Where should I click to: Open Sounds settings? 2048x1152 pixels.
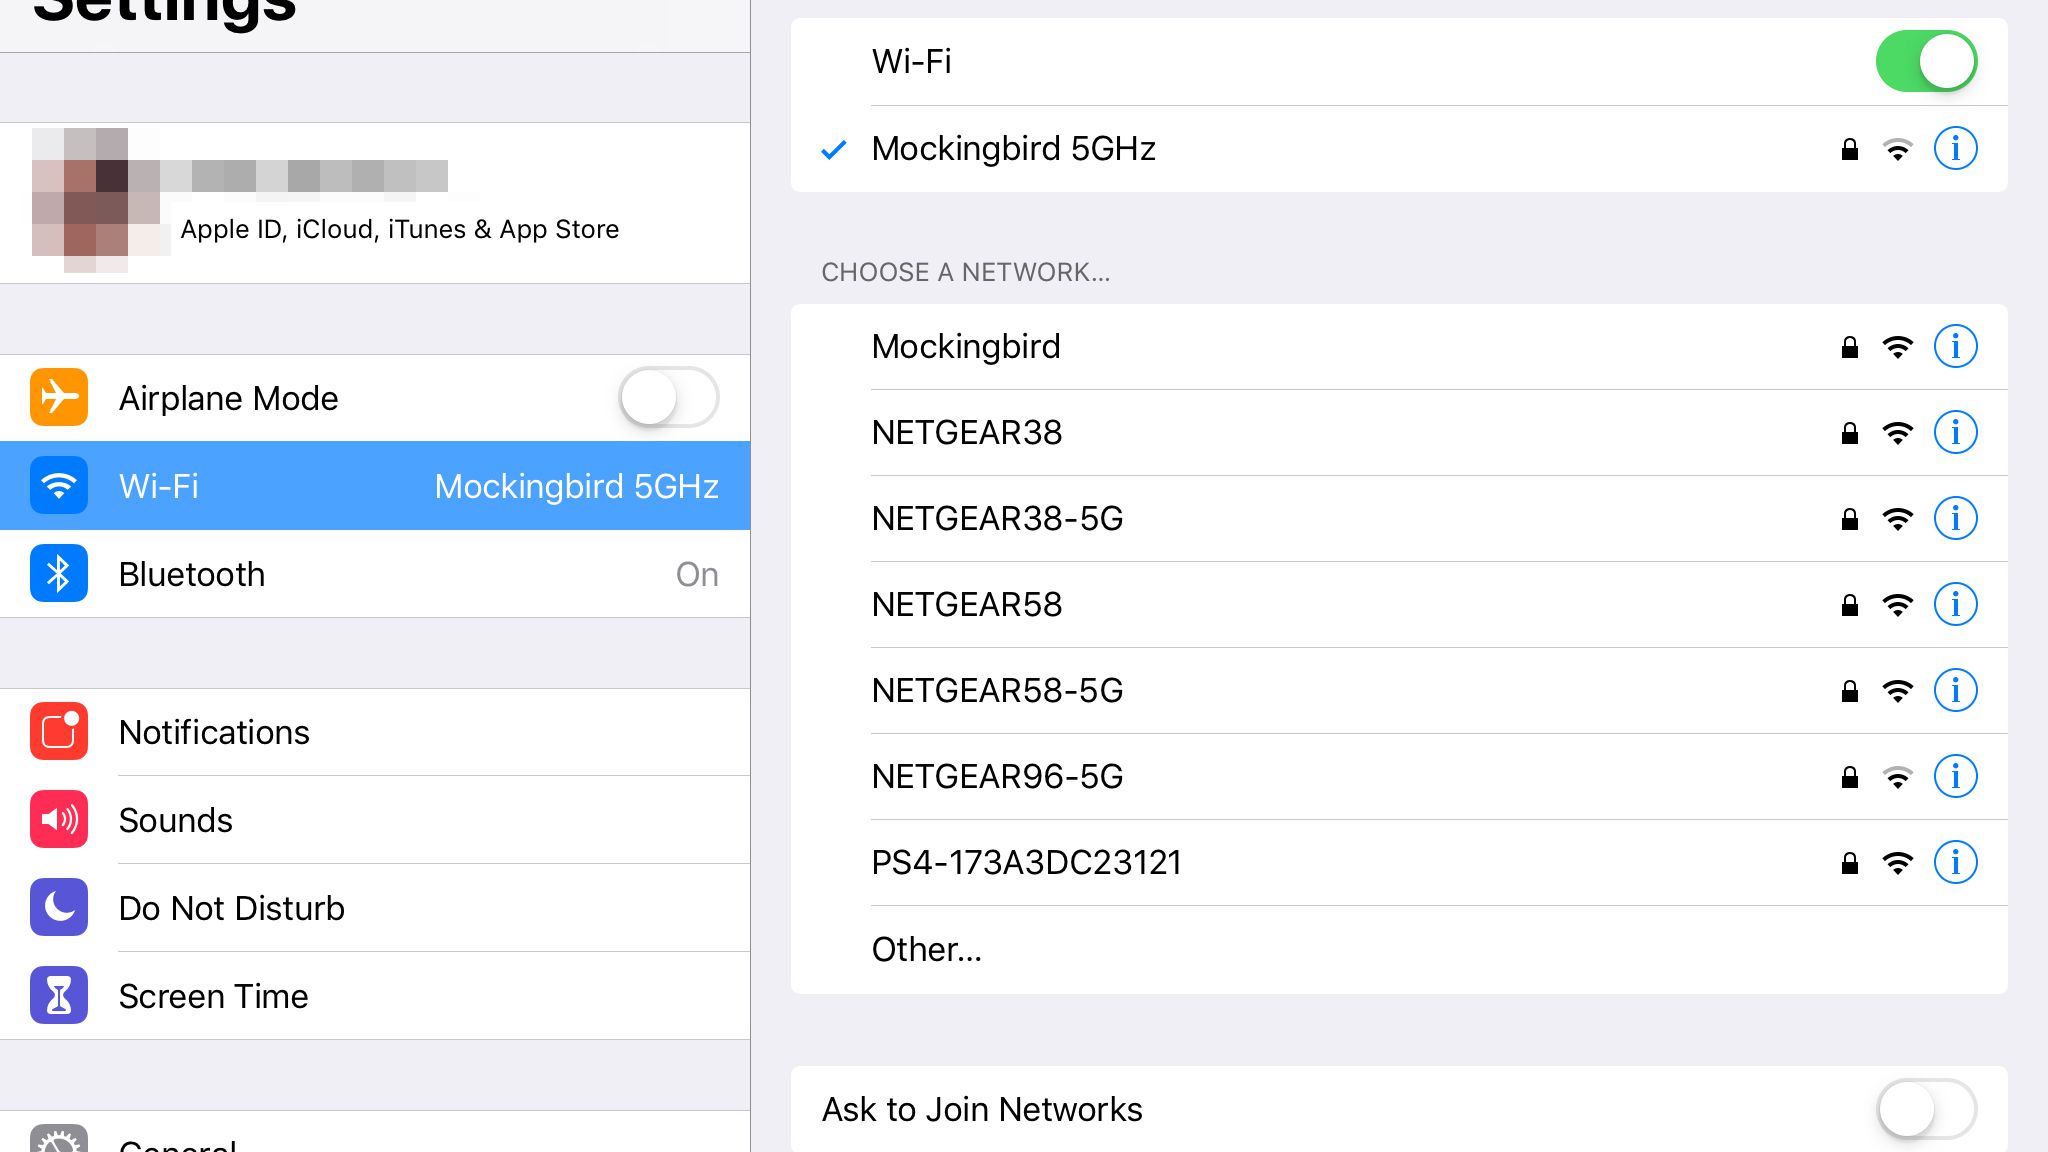pos(175,820)
